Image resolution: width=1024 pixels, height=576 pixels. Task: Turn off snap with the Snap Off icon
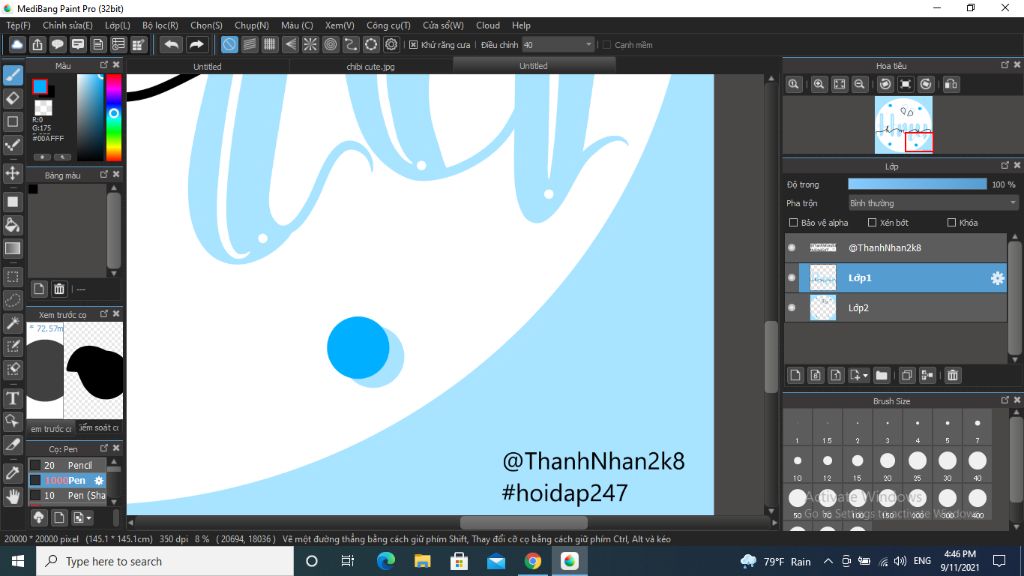point(229,44)
